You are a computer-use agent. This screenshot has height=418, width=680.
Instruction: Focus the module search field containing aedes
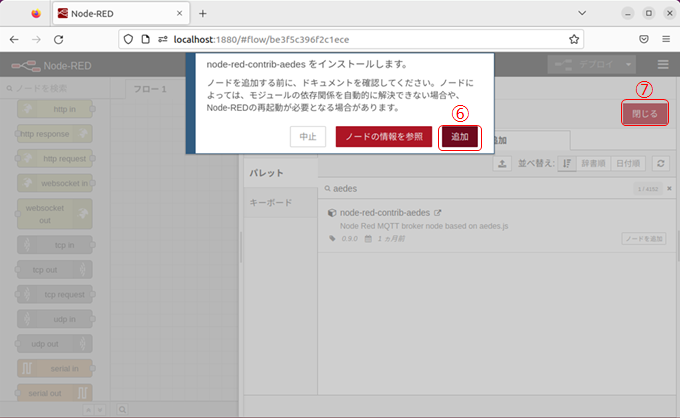[x=470, y=188]
